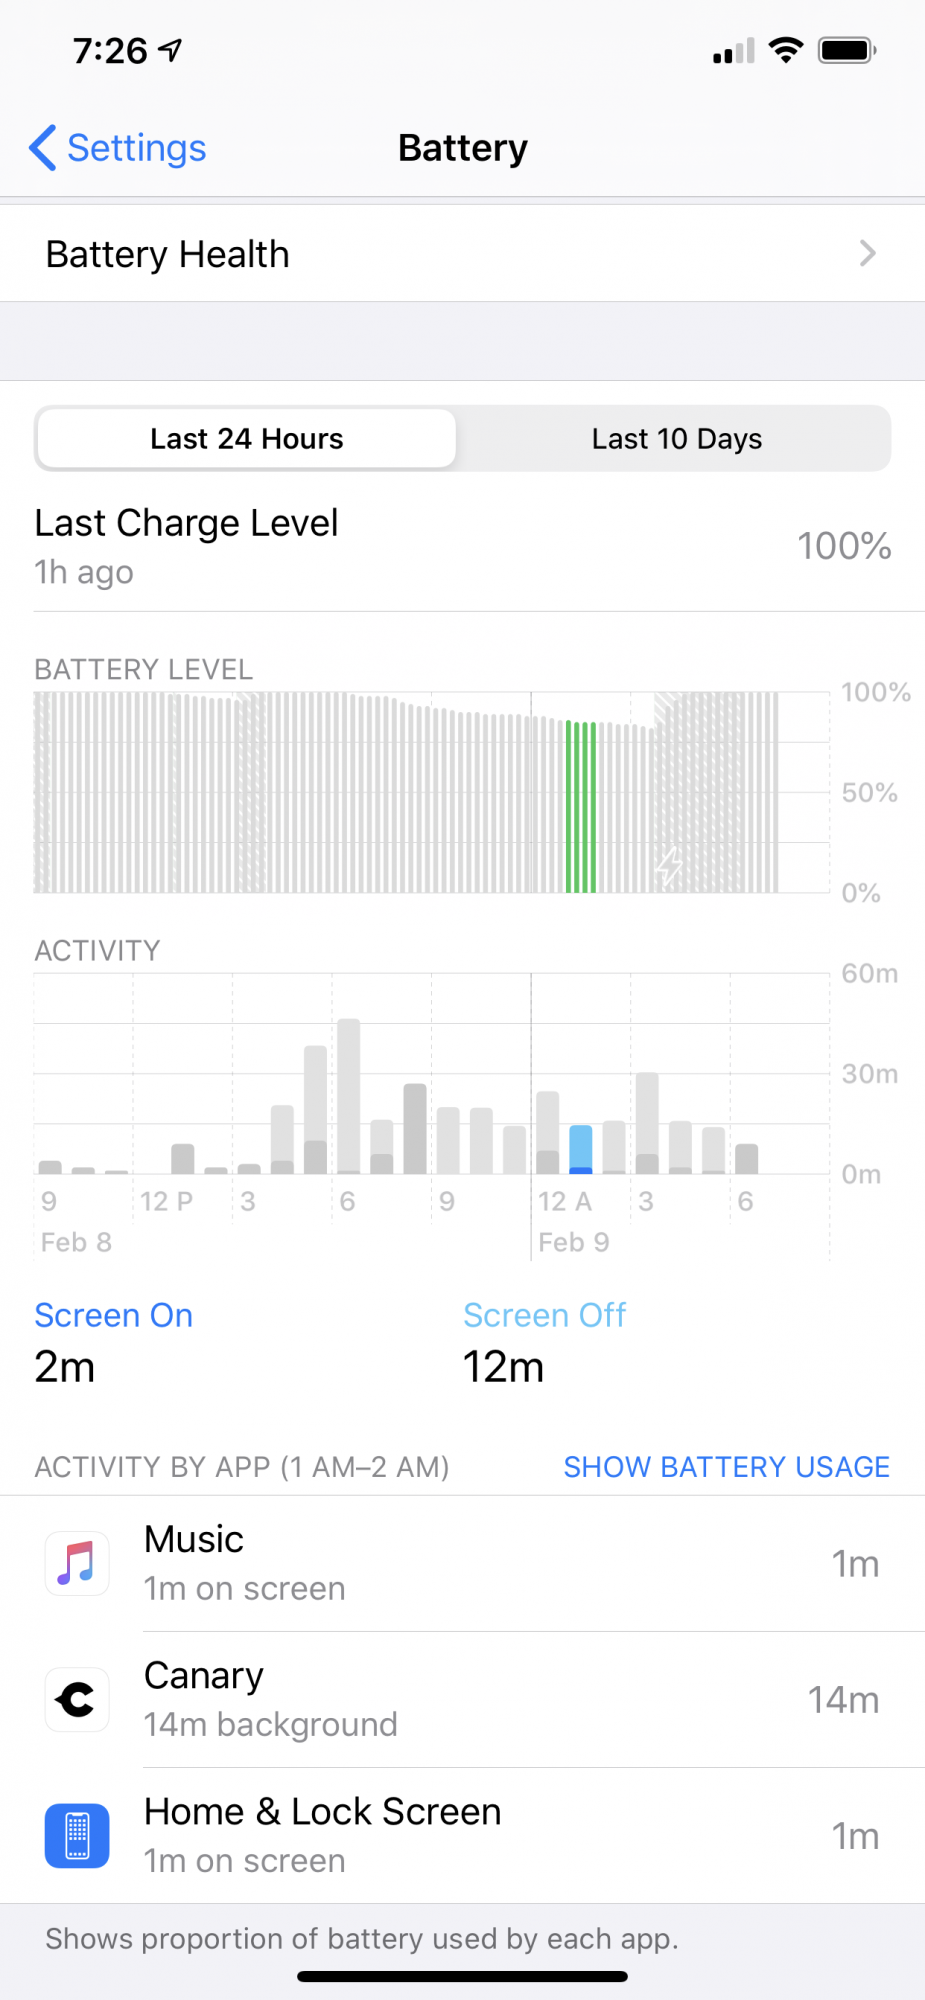Screen dimensions: 925x2000
Task: Tap the Music app icon
Action: pyautogui.click(x=77, y=1563)
